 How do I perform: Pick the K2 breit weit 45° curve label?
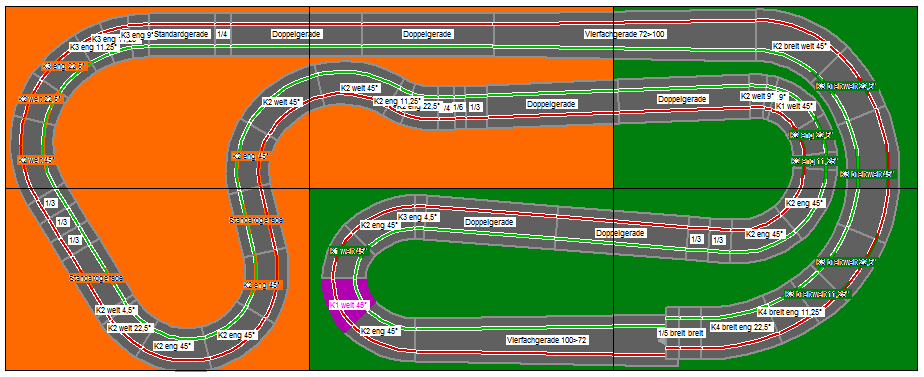[x=801, y=45]
